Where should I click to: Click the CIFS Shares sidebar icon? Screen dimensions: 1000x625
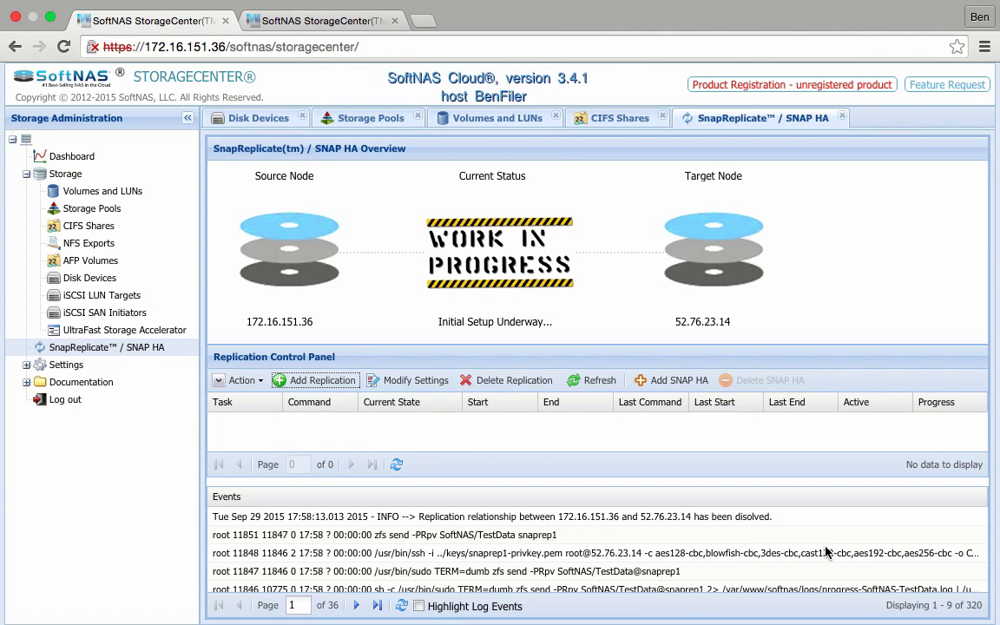click(53, 226)
